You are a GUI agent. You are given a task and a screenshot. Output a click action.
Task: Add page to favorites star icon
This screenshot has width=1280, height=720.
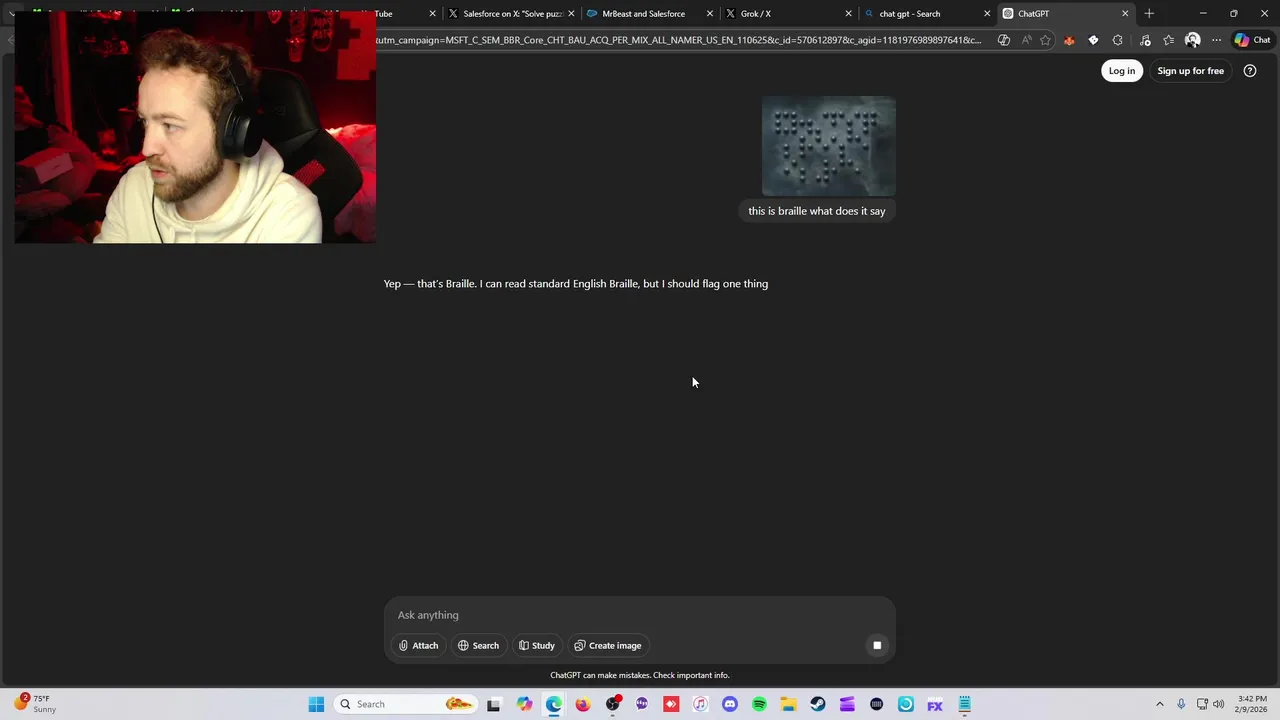click(x=1045, y=40)
